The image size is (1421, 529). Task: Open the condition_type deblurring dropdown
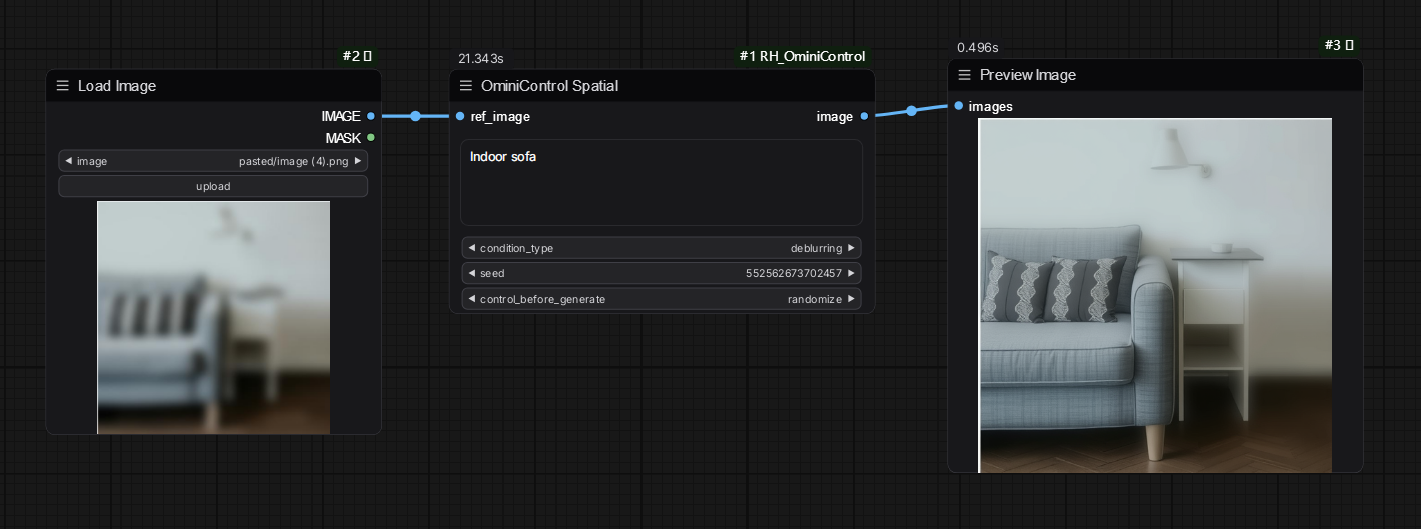click(660, 248)
